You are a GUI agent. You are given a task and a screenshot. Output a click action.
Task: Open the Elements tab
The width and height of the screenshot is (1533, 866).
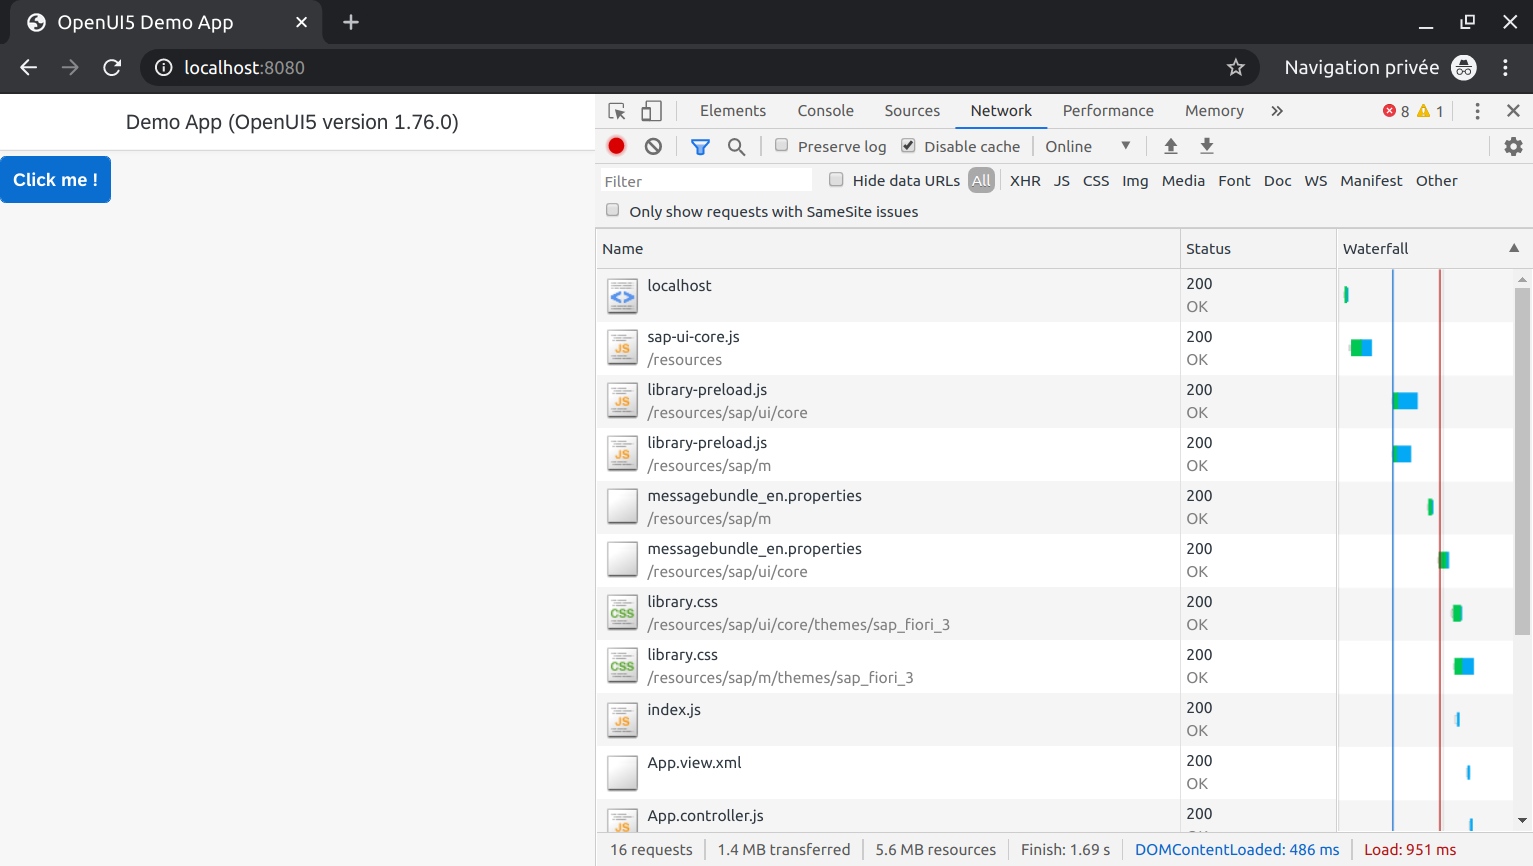click(733, 111)
